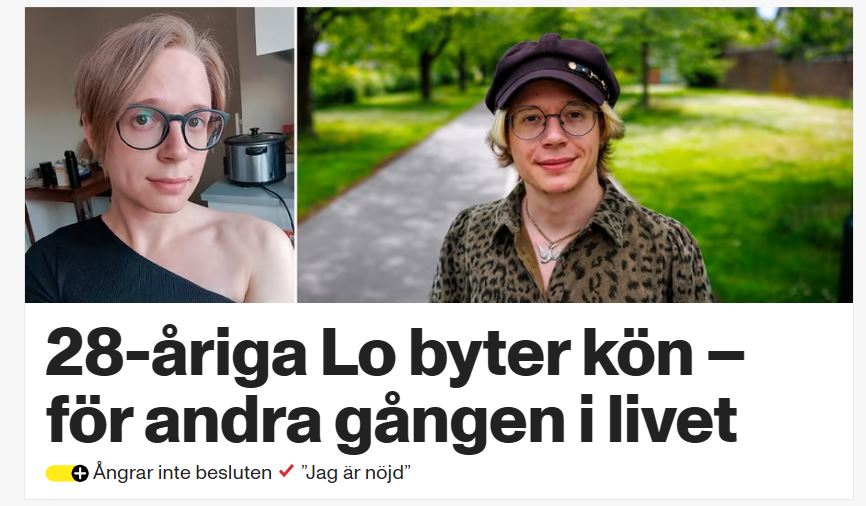Click the quote "Jag är nöjd"
The width and height of the screenshot is (866, 506).
[356, 473]
